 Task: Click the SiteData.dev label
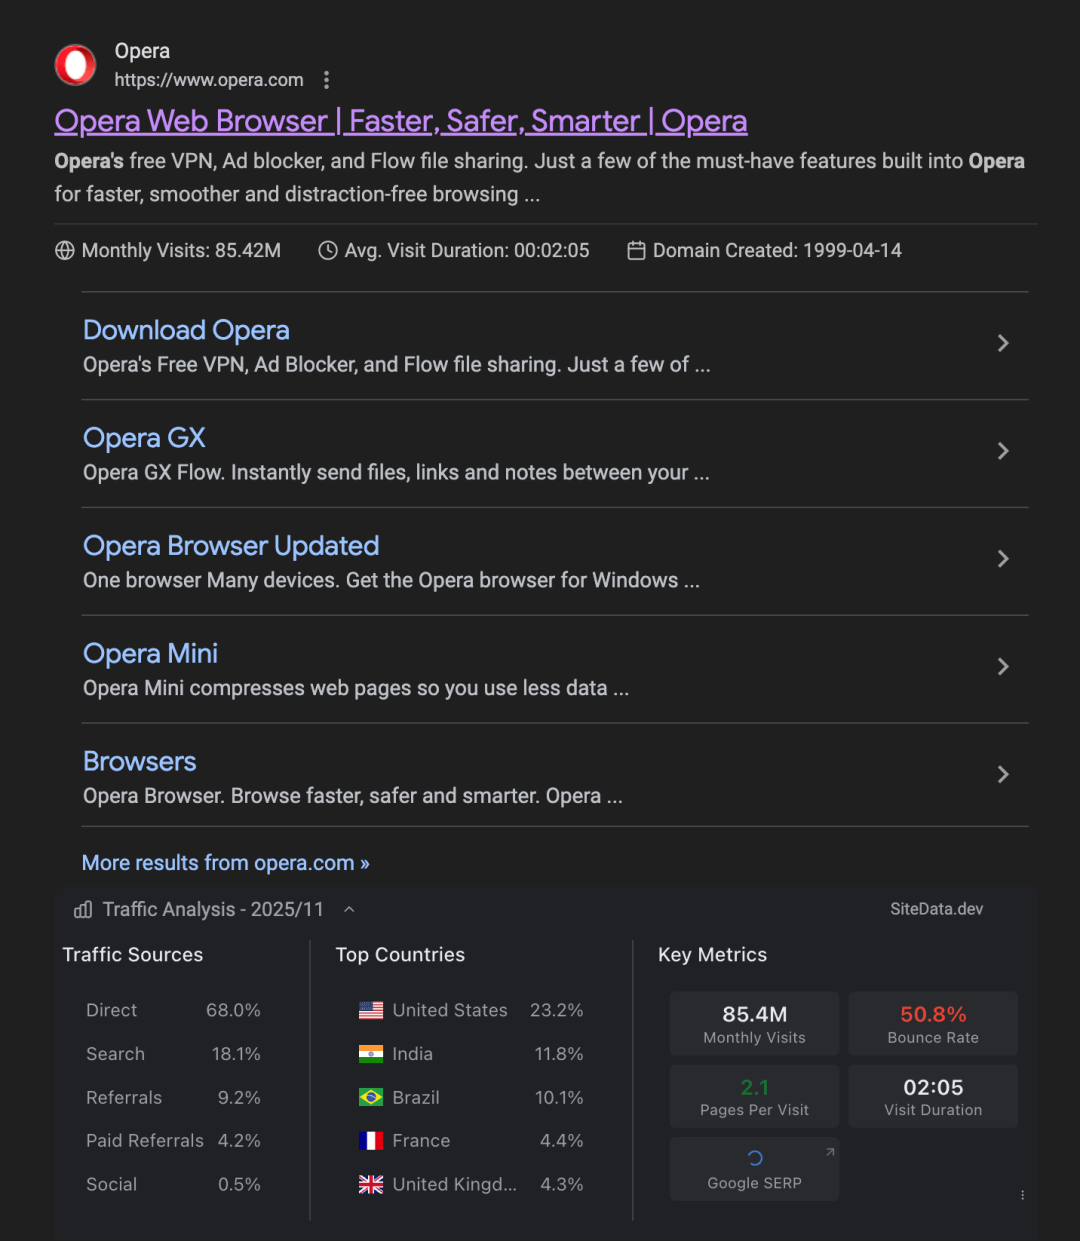(x=937, y=909)
